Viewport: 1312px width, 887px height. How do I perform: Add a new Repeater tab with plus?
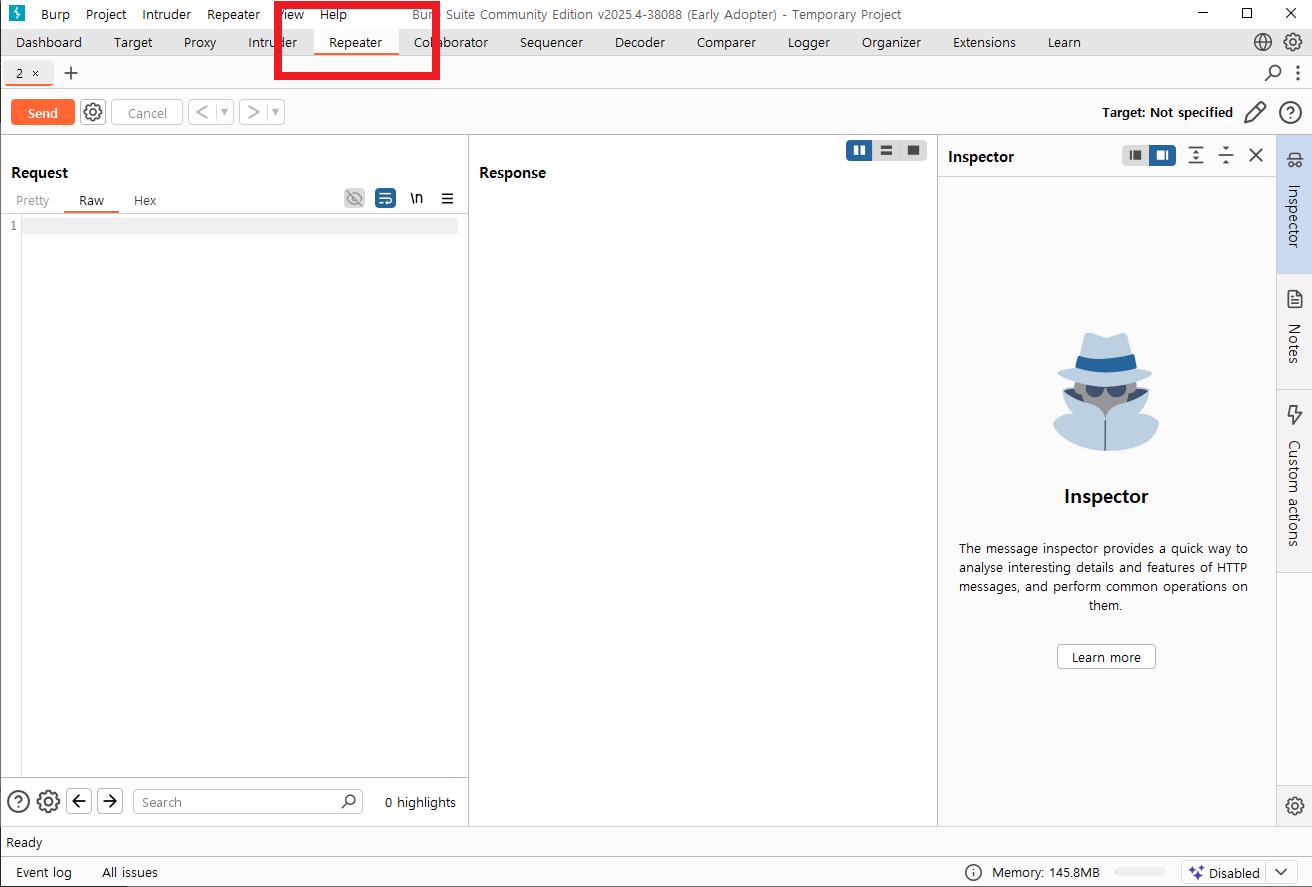pos(70,73)
